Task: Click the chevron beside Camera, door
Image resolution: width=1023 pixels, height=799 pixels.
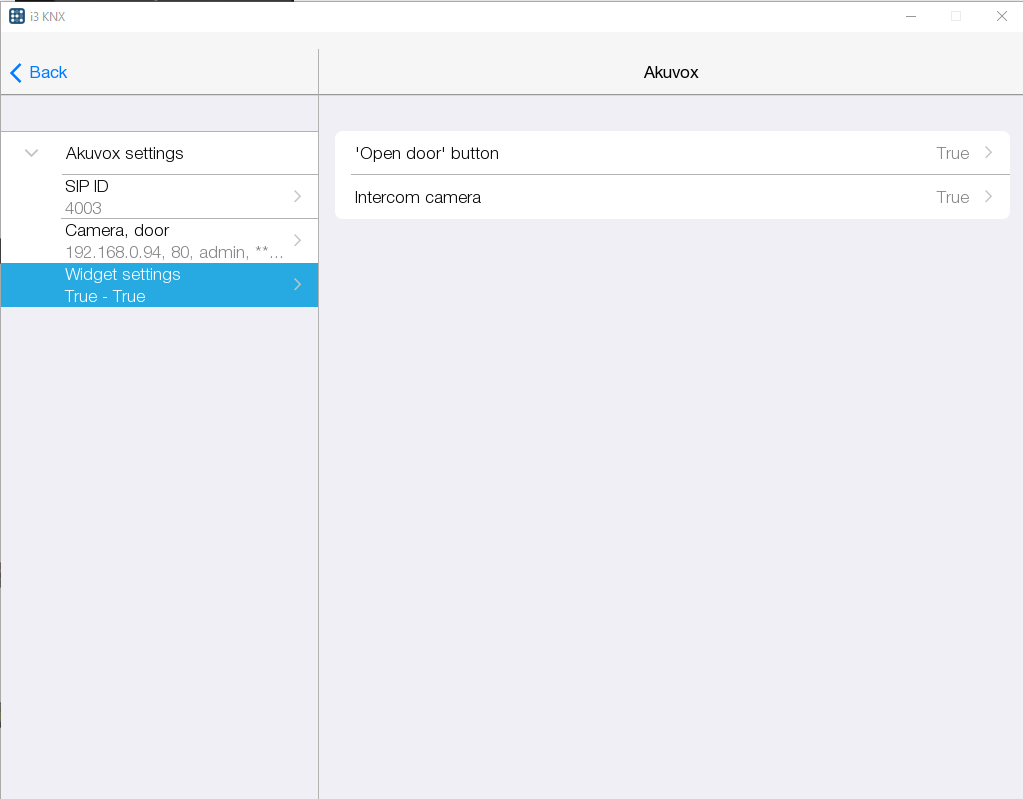Action: click(x=297, y=241)
